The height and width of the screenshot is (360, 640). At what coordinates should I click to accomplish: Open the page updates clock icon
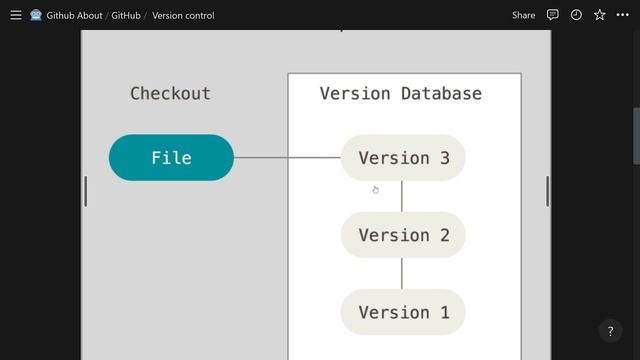pos(576,15)
